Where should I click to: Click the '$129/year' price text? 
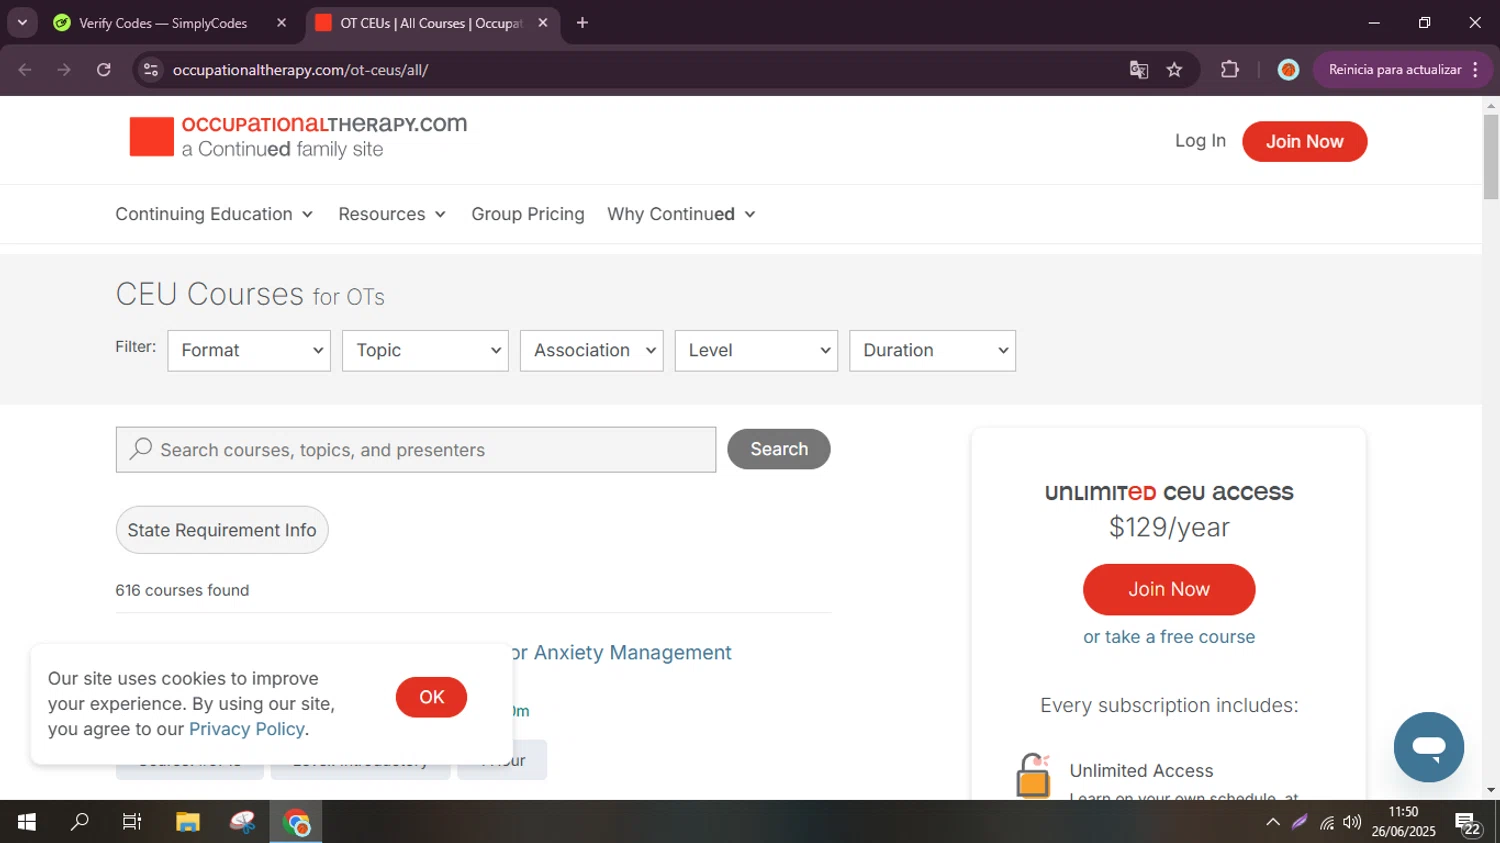coord(1169,527)
